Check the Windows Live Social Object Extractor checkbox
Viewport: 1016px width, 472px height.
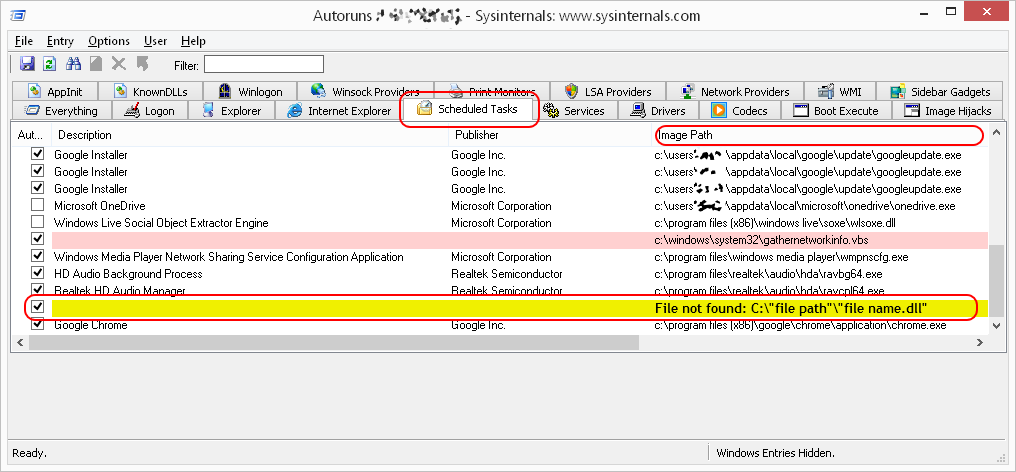[x=38, y=222]
